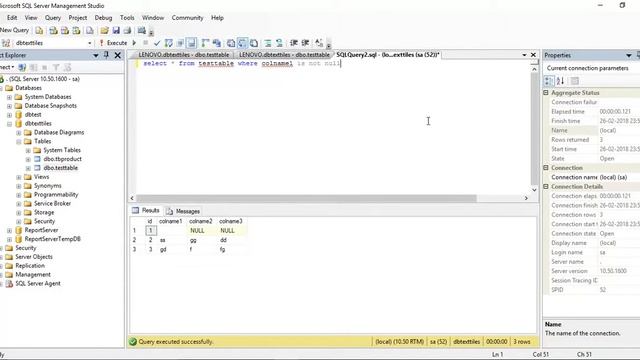Select the Results tab
640x360 pixels.
pyautogui.click(x=146, y=211)
